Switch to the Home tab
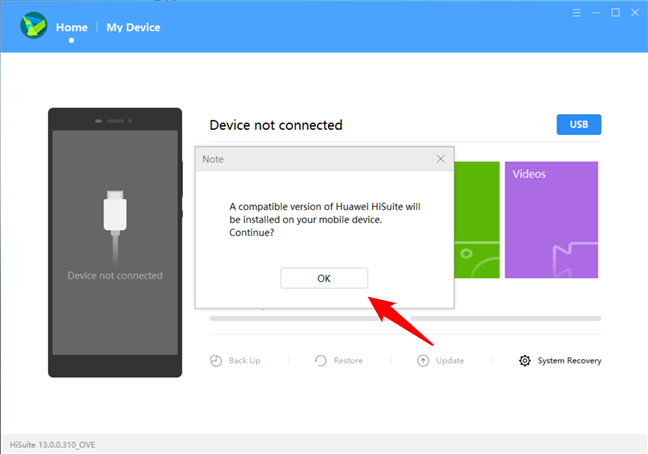Screen dimensions: 648x454 click(71, 27)
